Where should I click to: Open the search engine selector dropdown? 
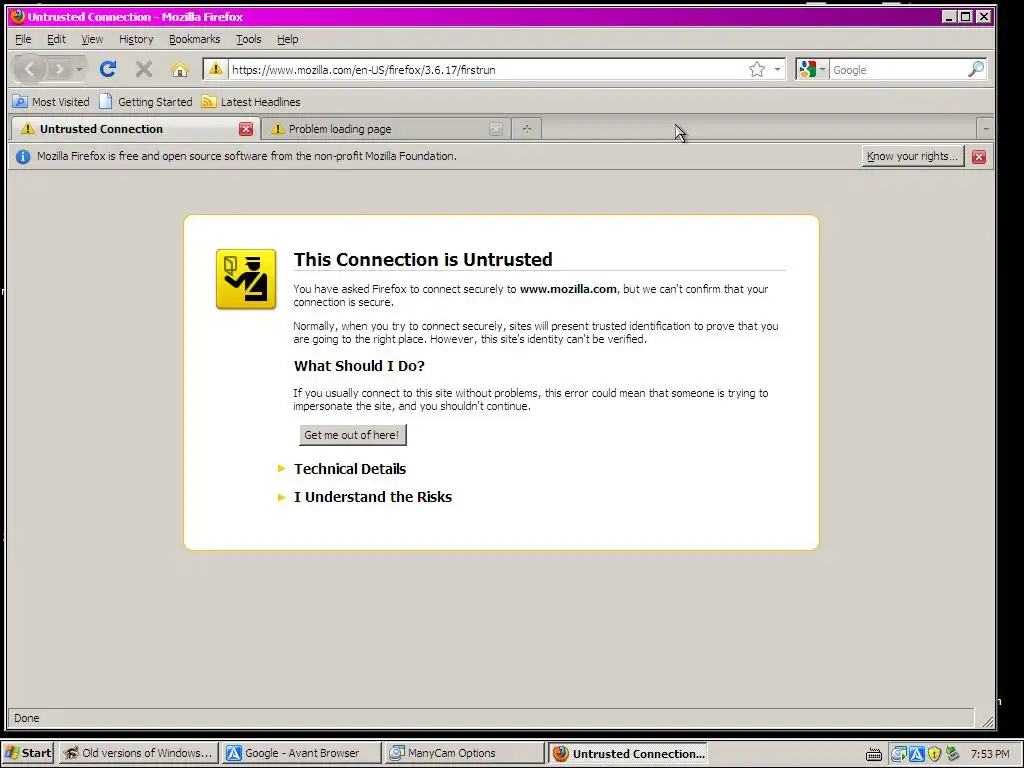812,69
